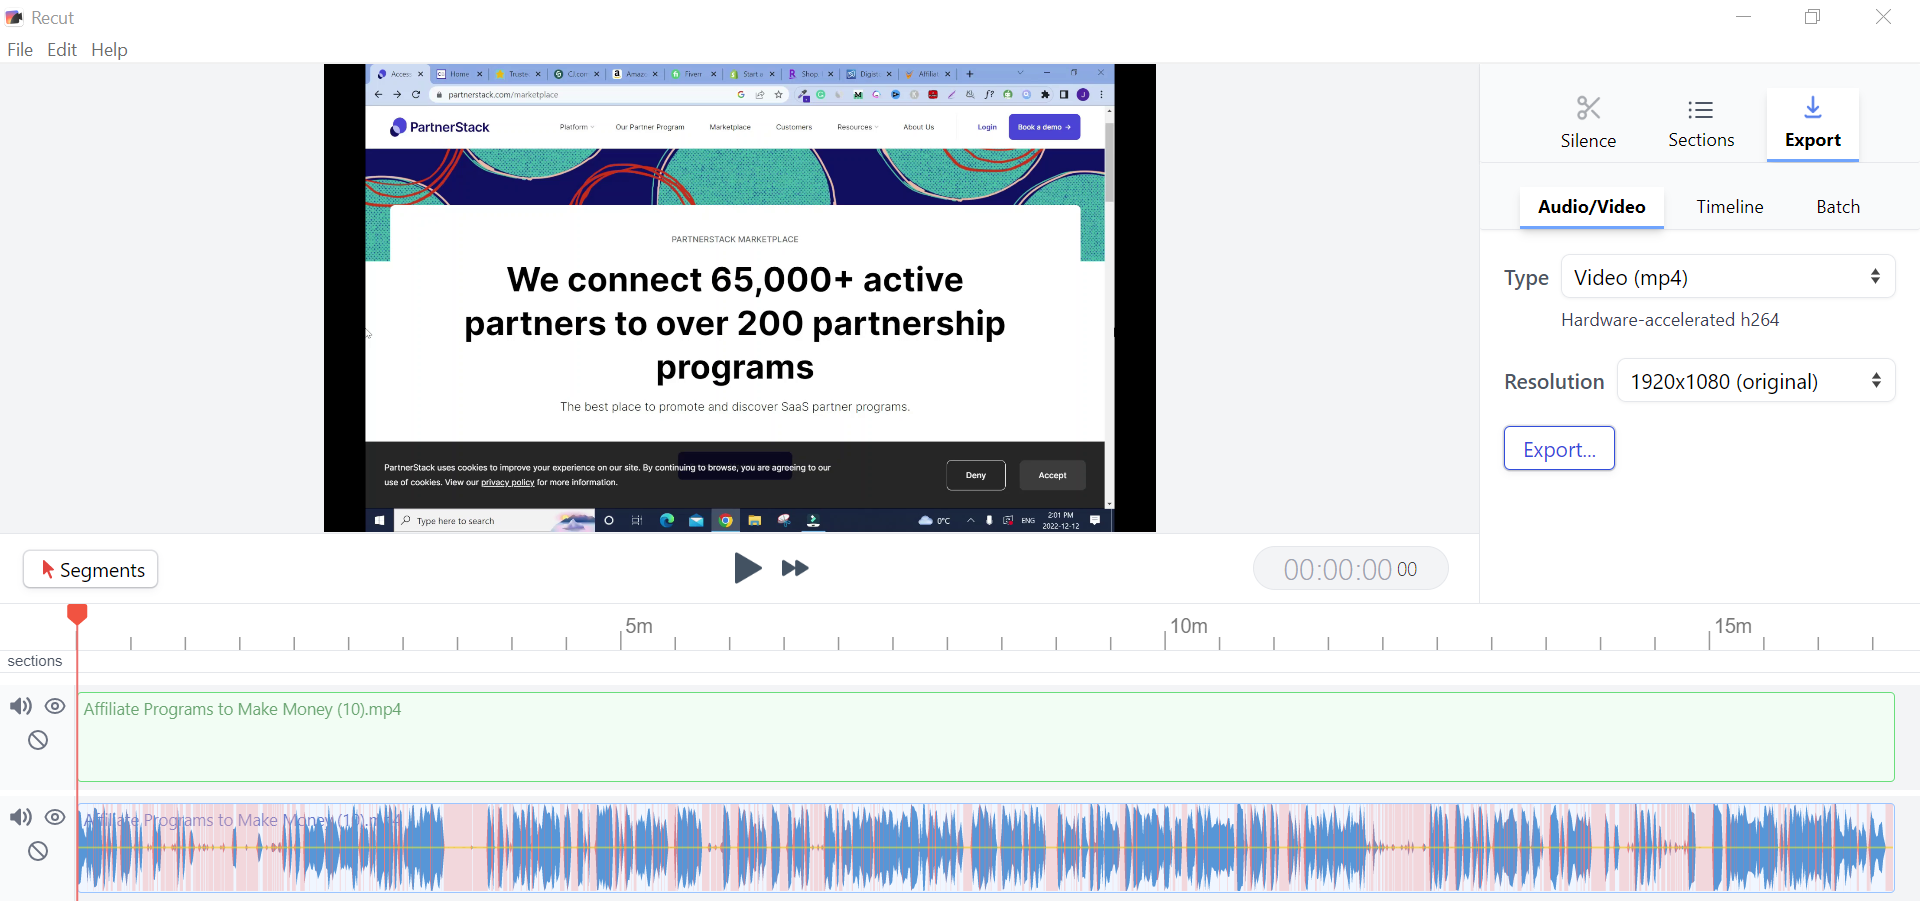Hide the Affiliate Programs video track
The height and width of the screenshot is (901, 1920).
[x=55, y=707]
